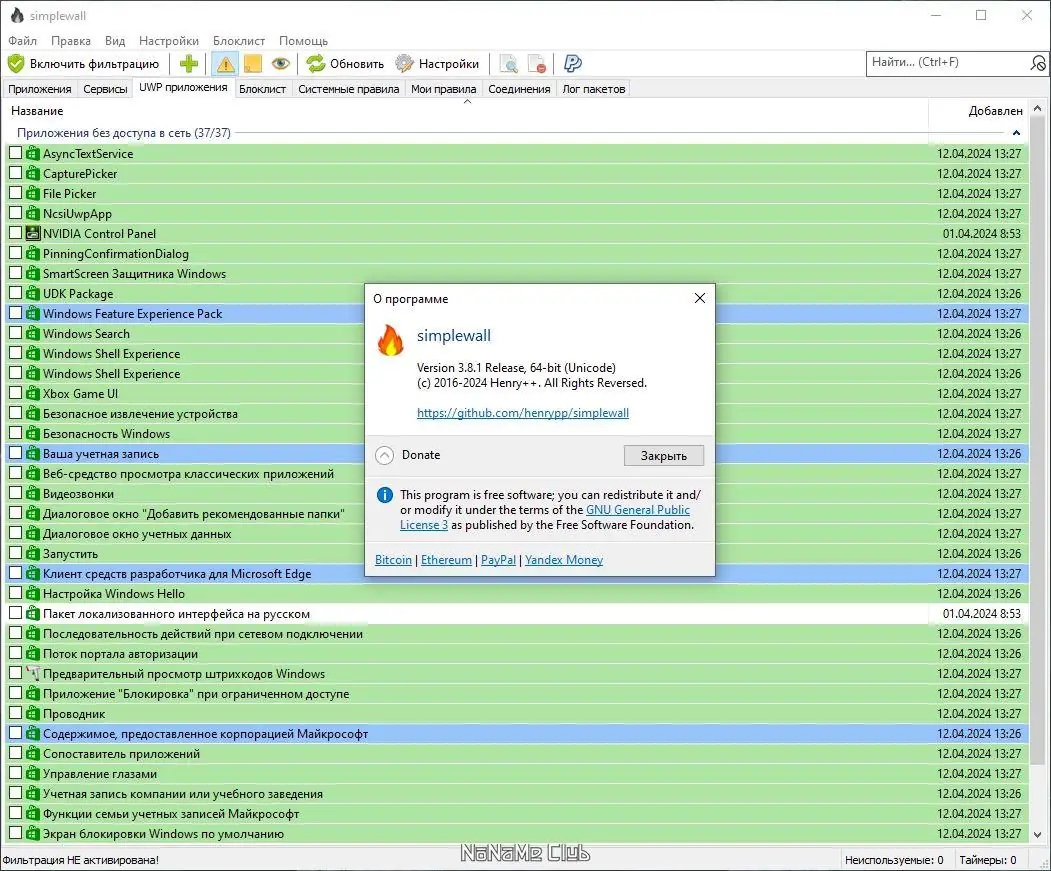Check the Экран блокировки Windows по умолчанию checkbox
1051x871 pixels.
[15, 833]
